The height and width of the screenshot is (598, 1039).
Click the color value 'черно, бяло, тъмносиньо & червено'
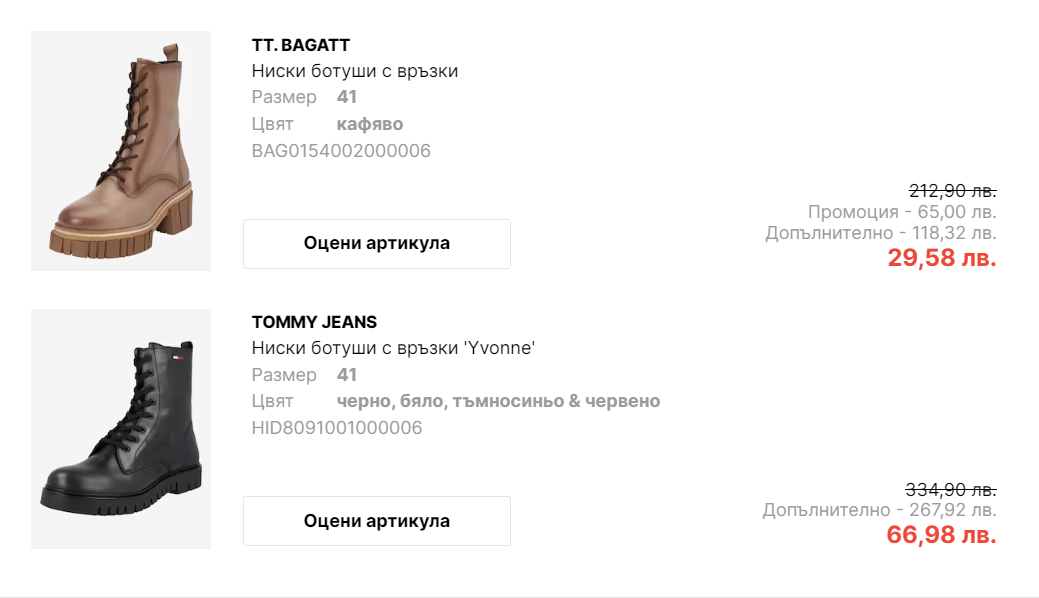tap(498, 401)
